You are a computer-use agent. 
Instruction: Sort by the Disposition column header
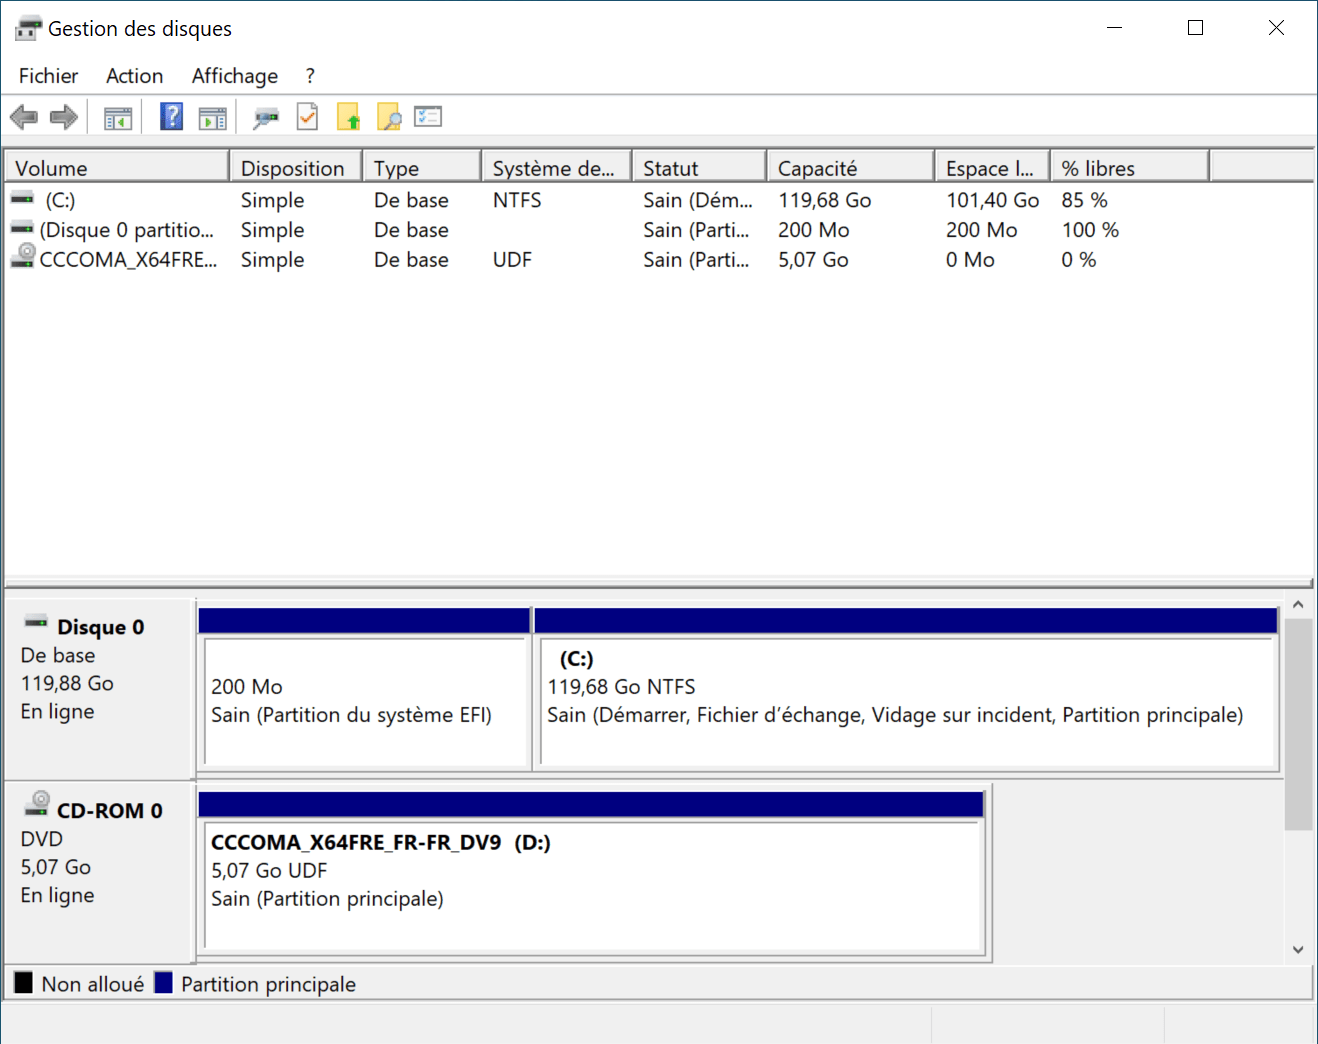pos(296,168)
